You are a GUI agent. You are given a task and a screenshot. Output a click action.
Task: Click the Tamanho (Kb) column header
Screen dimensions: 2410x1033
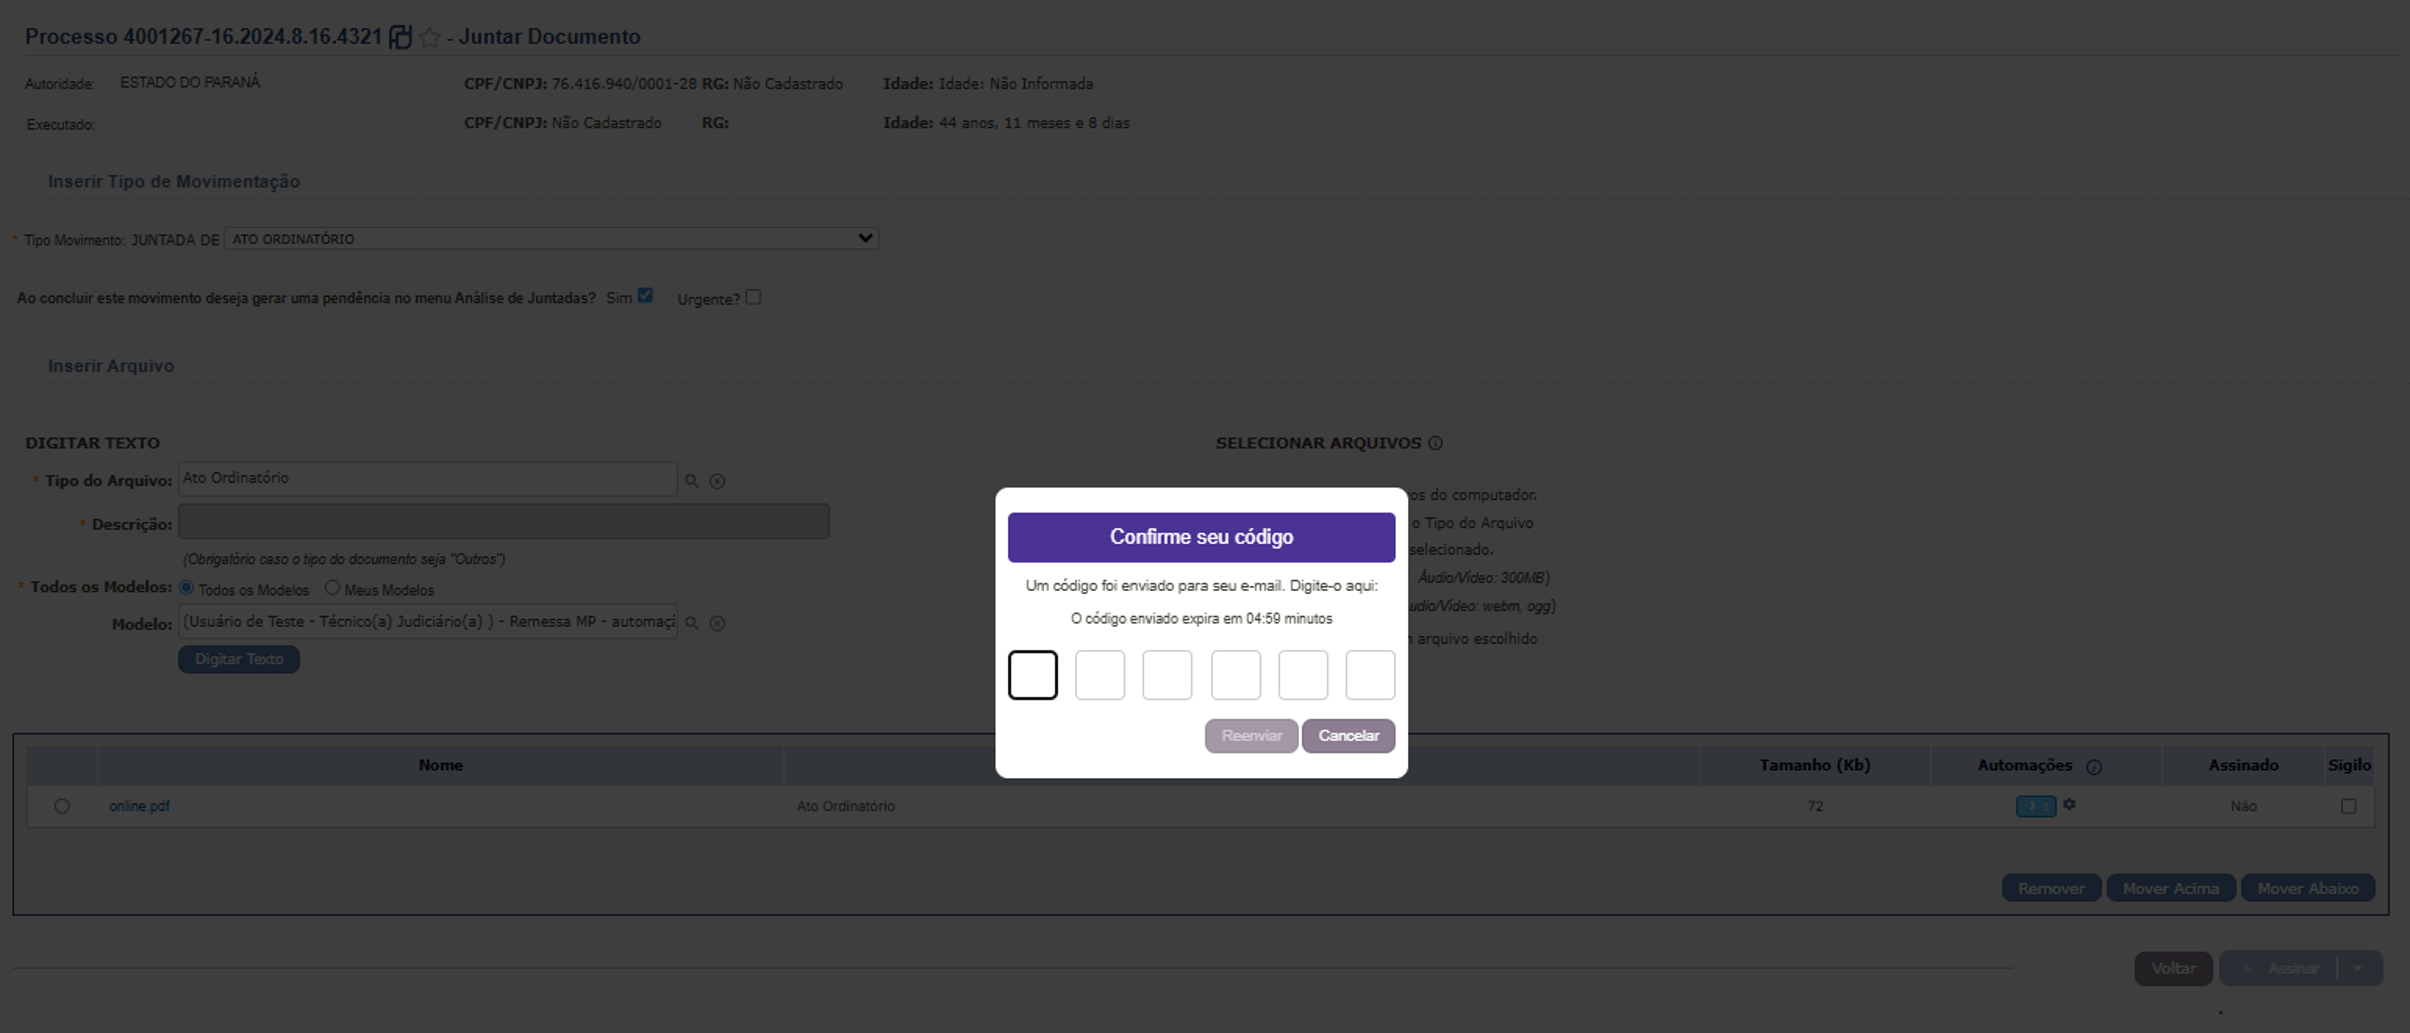point(1814,765)
